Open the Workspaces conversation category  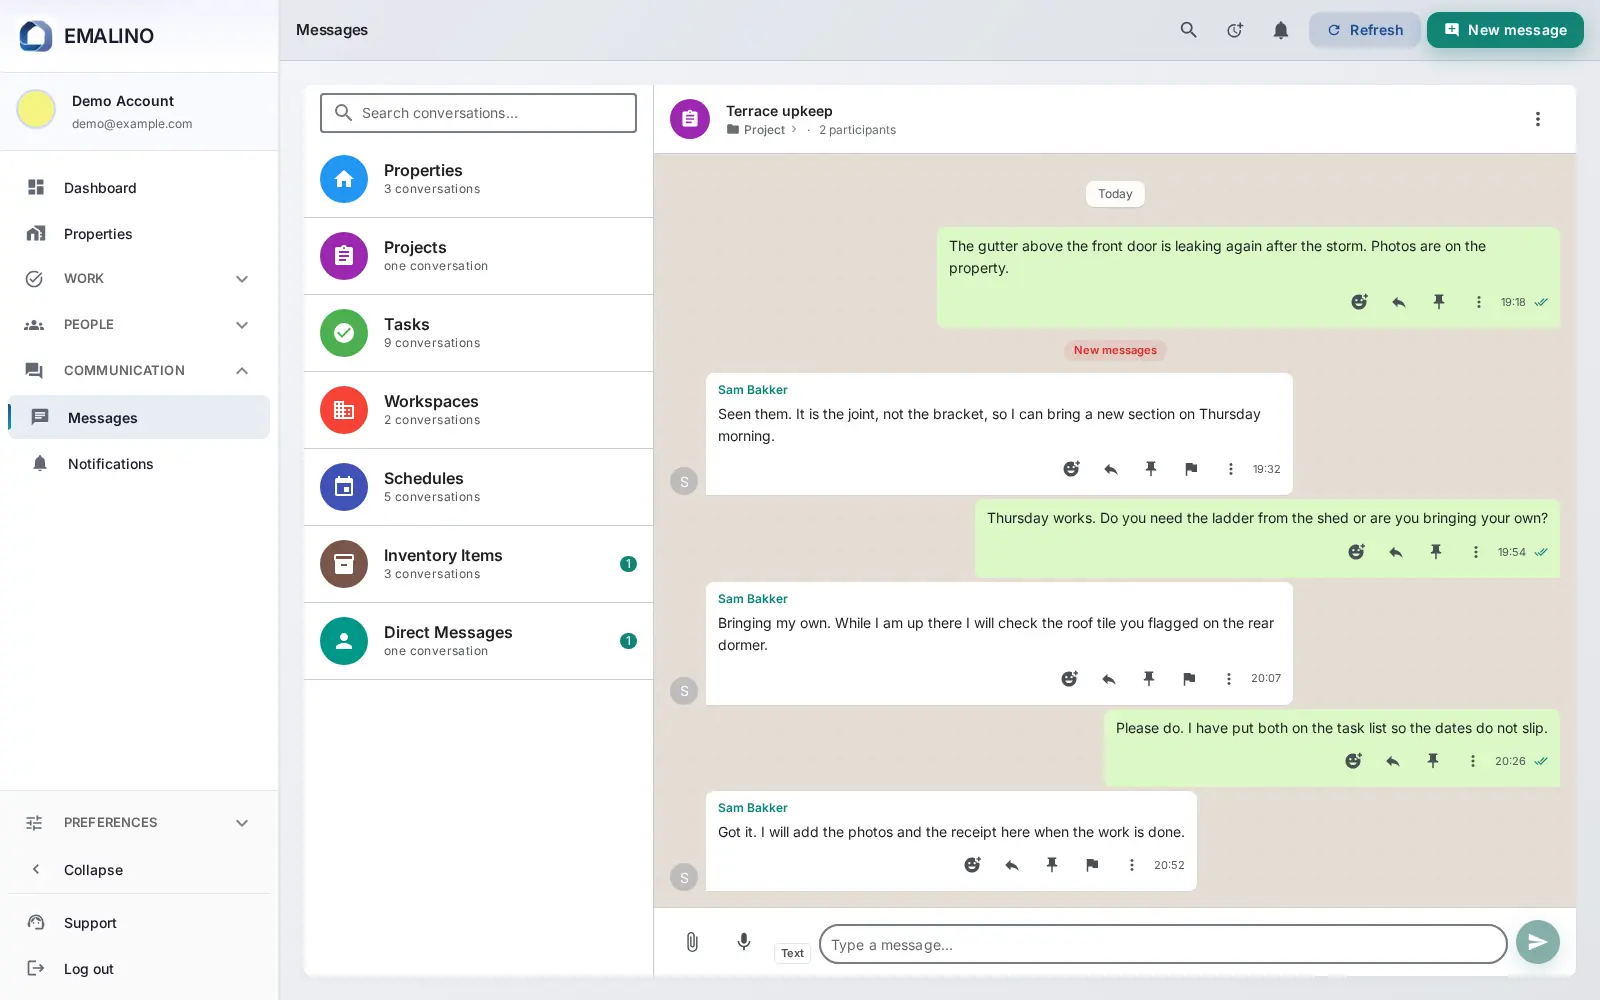coord(478,410)
